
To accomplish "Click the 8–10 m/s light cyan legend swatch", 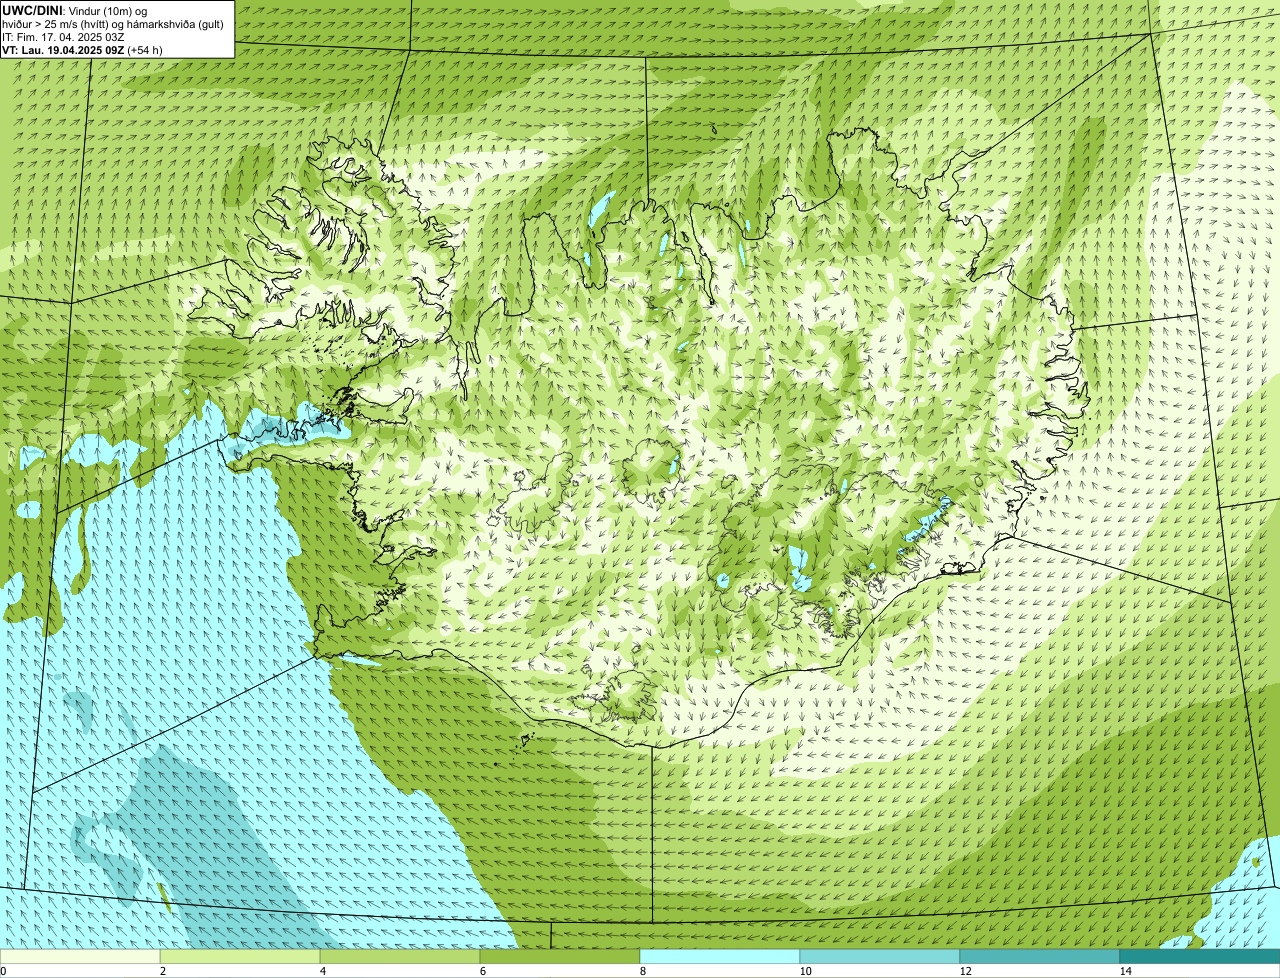I will pyautogui.click(x=720, y=956).
